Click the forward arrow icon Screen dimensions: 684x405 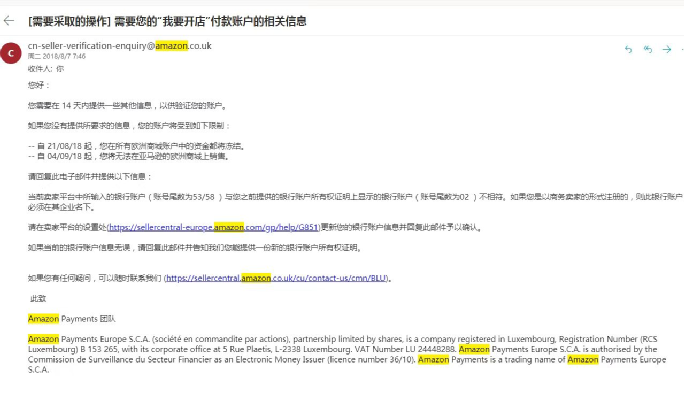667,49
